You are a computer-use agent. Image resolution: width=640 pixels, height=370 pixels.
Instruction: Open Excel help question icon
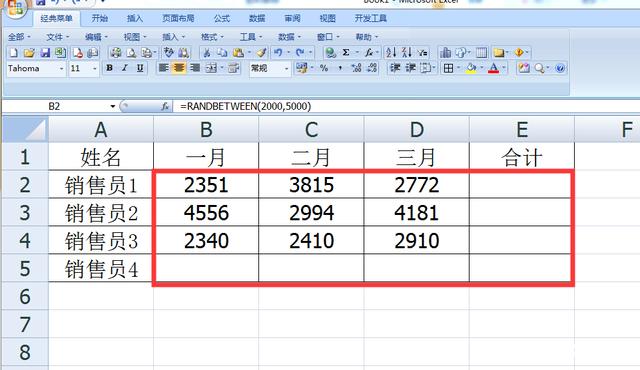[560, 68]
